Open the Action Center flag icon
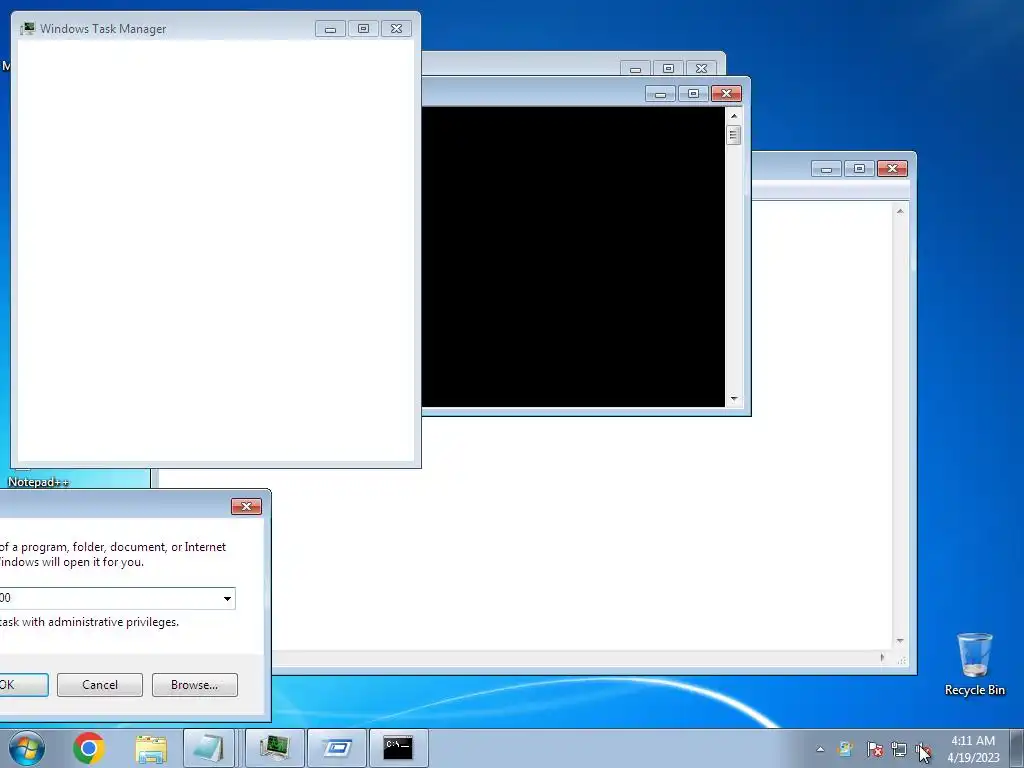 point(874,749)
